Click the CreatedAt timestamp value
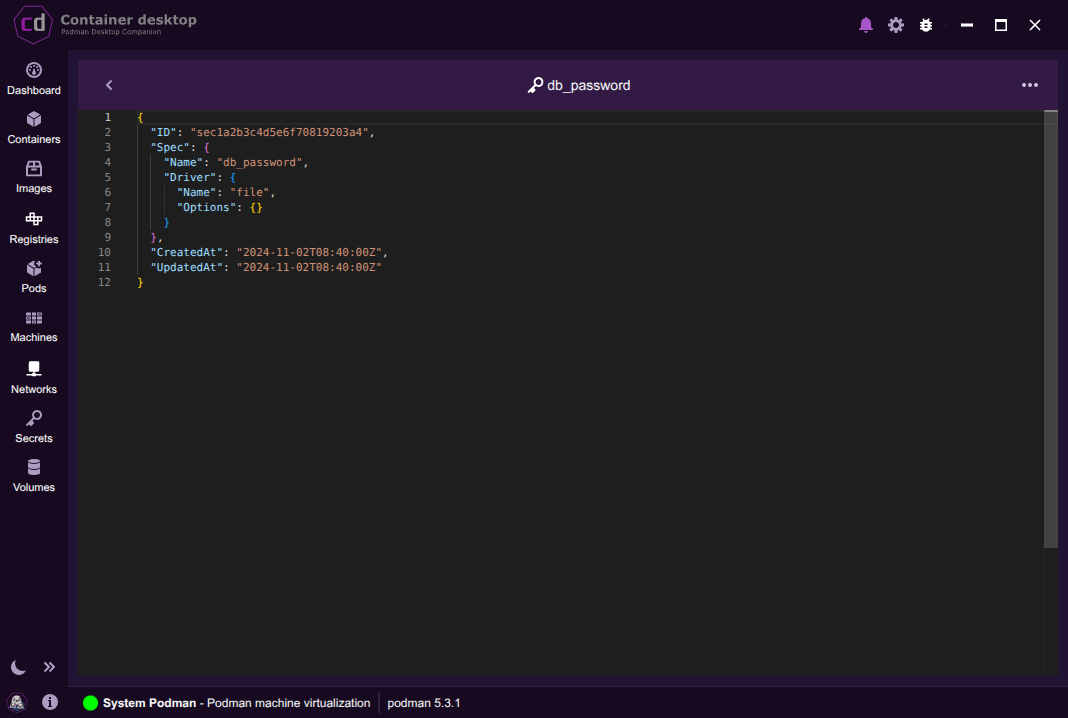 tap(309, 252)
